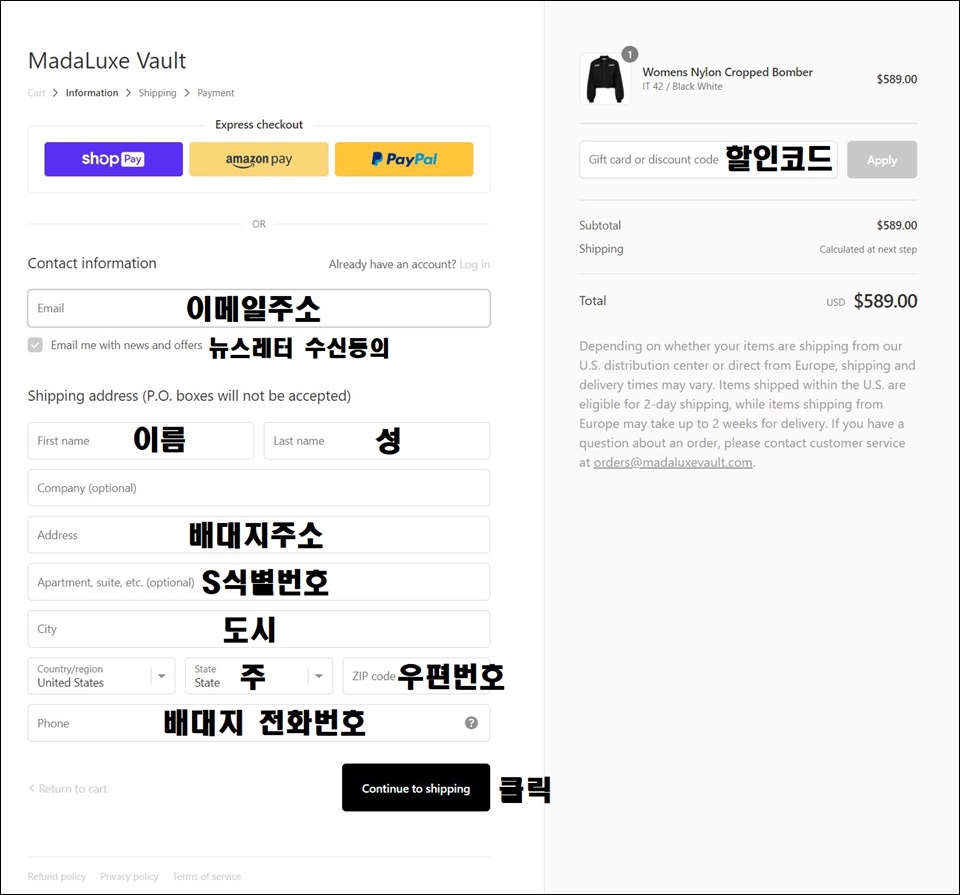Image resolution: width=960 pixels, height=895 pixels.
Task: Check out with the PayPal button
Action: point(404,159)
